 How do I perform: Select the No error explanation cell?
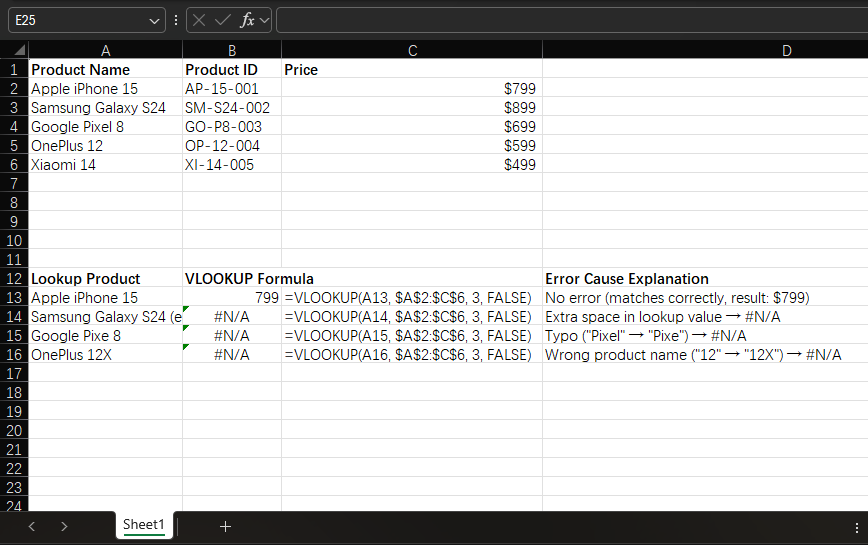705,298
